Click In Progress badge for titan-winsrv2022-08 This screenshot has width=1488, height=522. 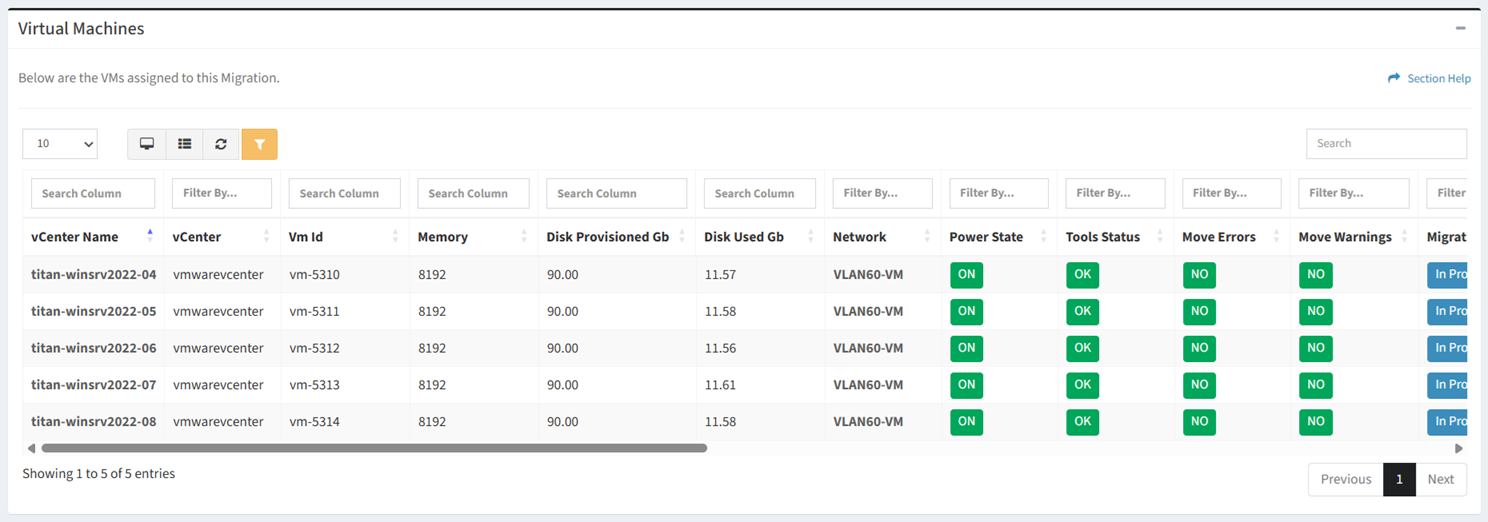pos(1447,421)
